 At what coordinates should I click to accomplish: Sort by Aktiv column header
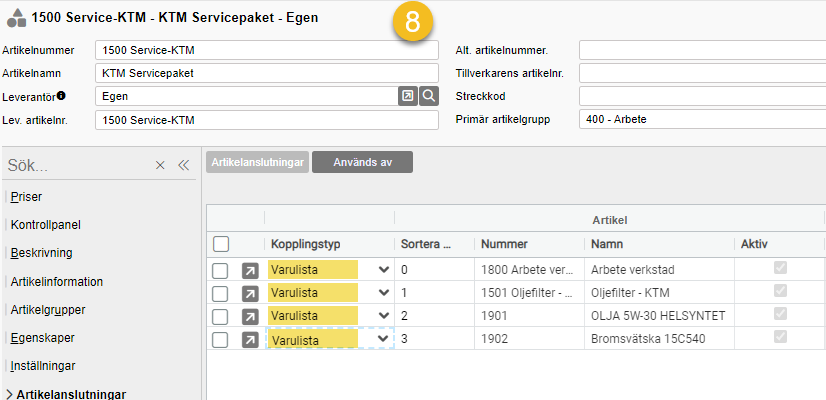[754, 244]
